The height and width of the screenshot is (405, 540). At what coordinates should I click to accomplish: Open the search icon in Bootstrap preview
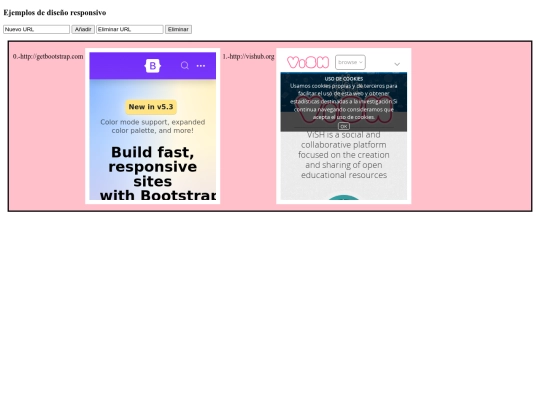185,65
